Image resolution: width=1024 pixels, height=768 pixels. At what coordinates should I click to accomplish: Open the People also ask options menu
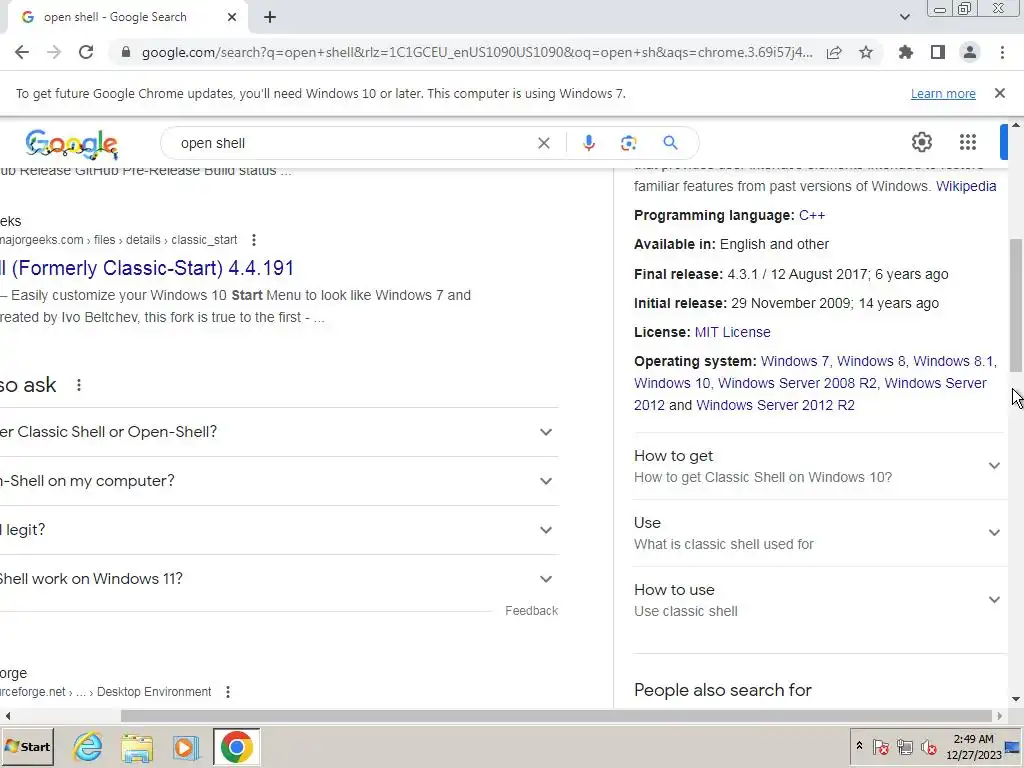[79, 385]
